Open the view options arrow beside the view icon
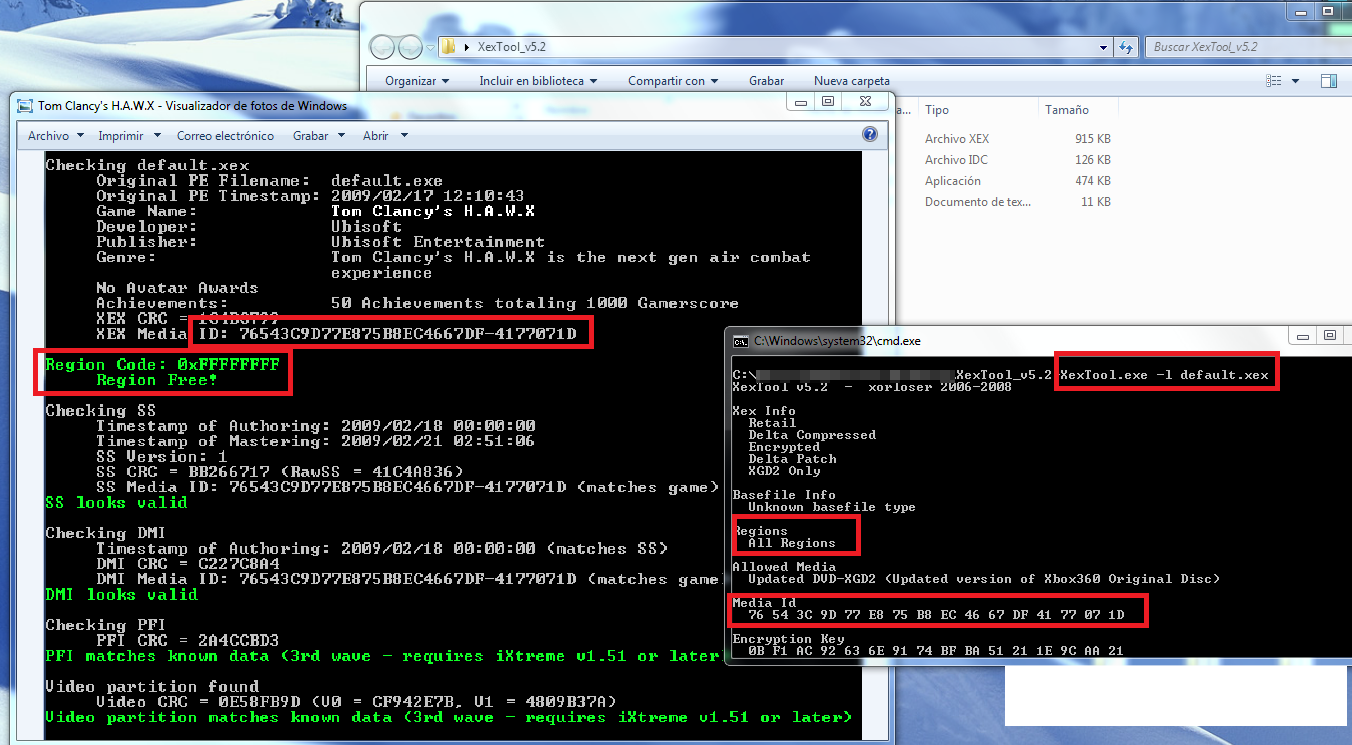The width and height of the screenshot is (1352, 745). (1296, 81)
